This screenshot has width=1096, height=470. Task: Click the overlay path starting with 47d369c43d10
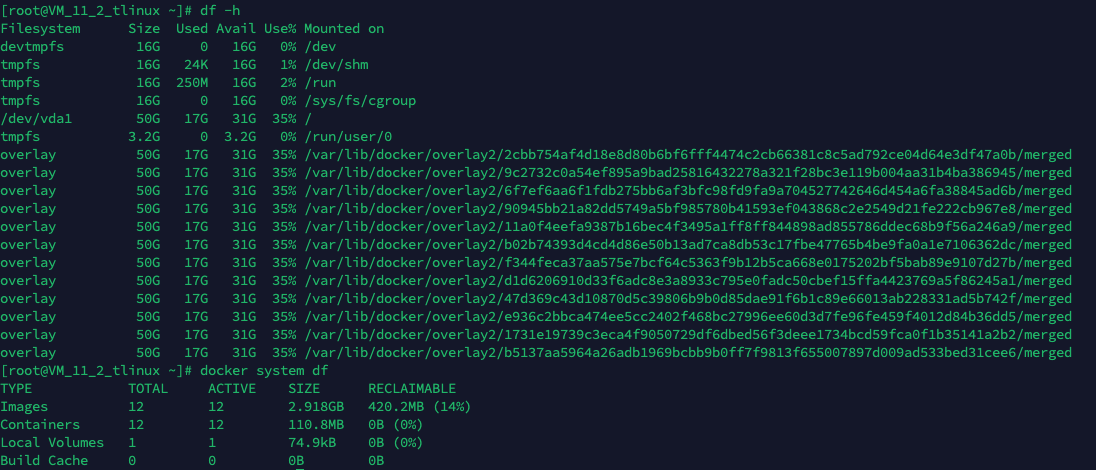688,299
